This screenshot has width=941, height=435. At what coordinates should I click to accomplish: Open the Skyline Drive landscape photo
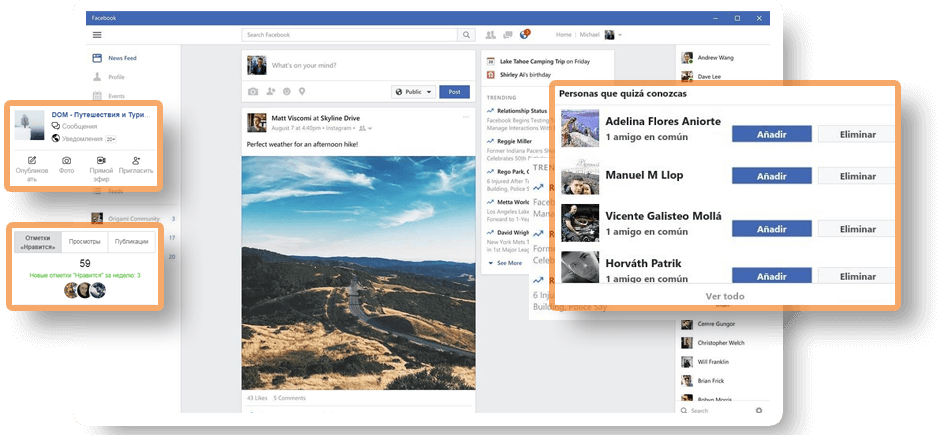[358, 273]
